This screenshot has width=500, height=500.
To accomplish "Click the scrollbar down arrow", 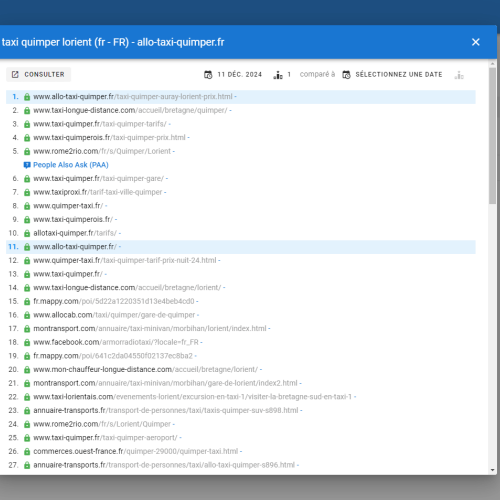I will point(493,470).
